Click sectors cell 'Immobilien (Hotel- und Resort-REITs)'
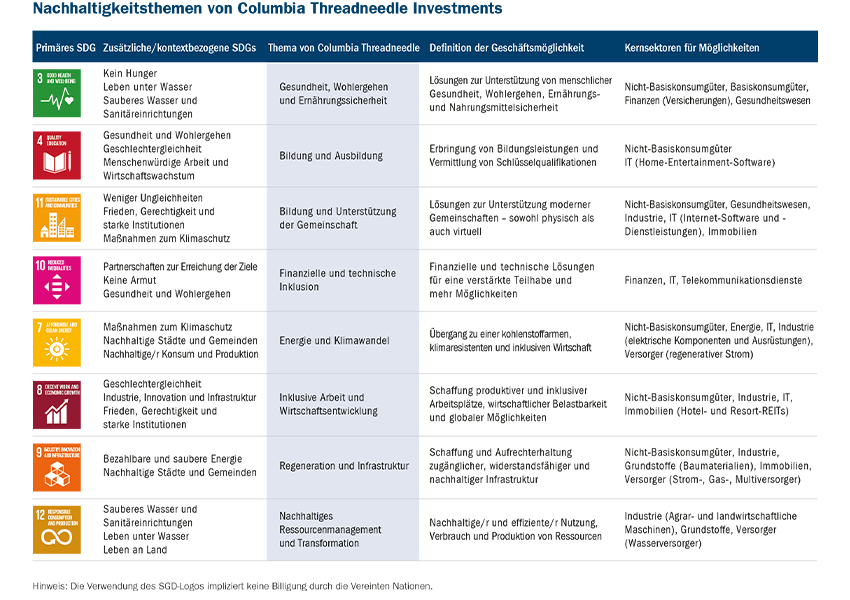The image size is (850, 600). pos(706,411)
